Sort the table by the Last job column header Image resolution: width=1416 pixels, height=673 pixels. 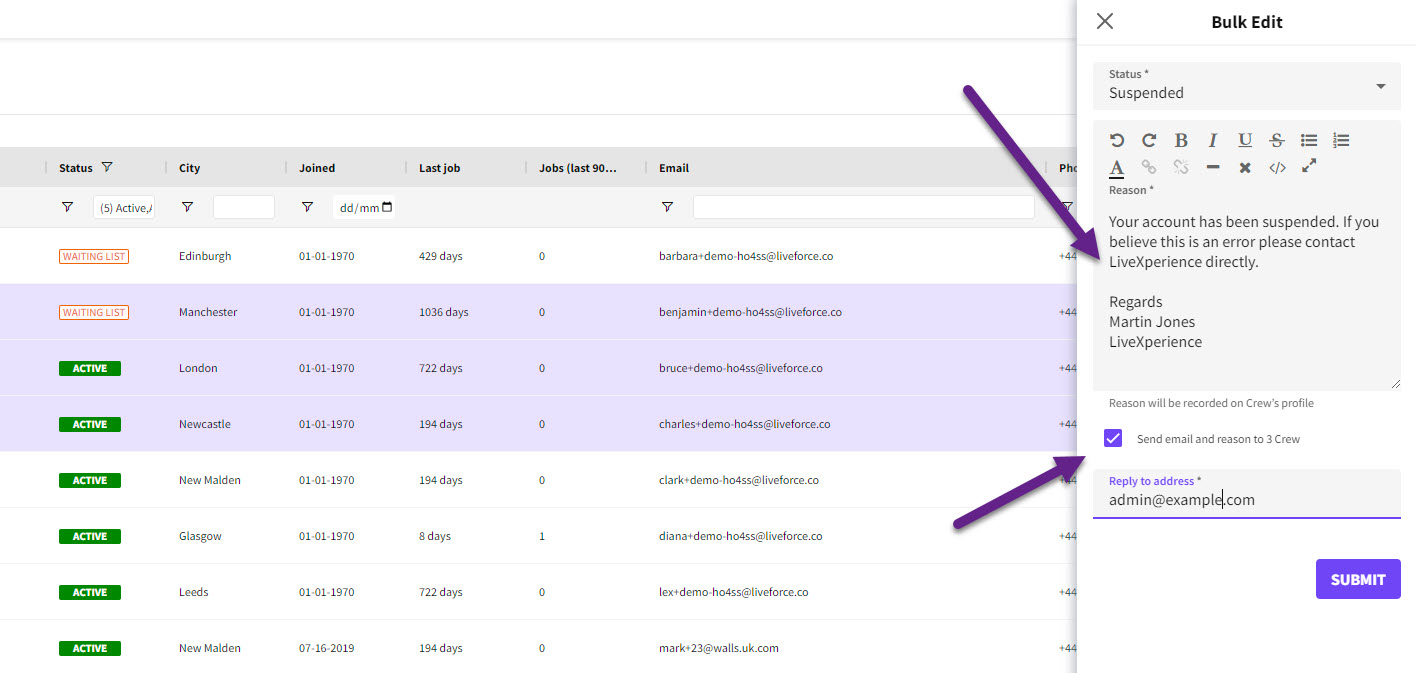coord(439,168)
